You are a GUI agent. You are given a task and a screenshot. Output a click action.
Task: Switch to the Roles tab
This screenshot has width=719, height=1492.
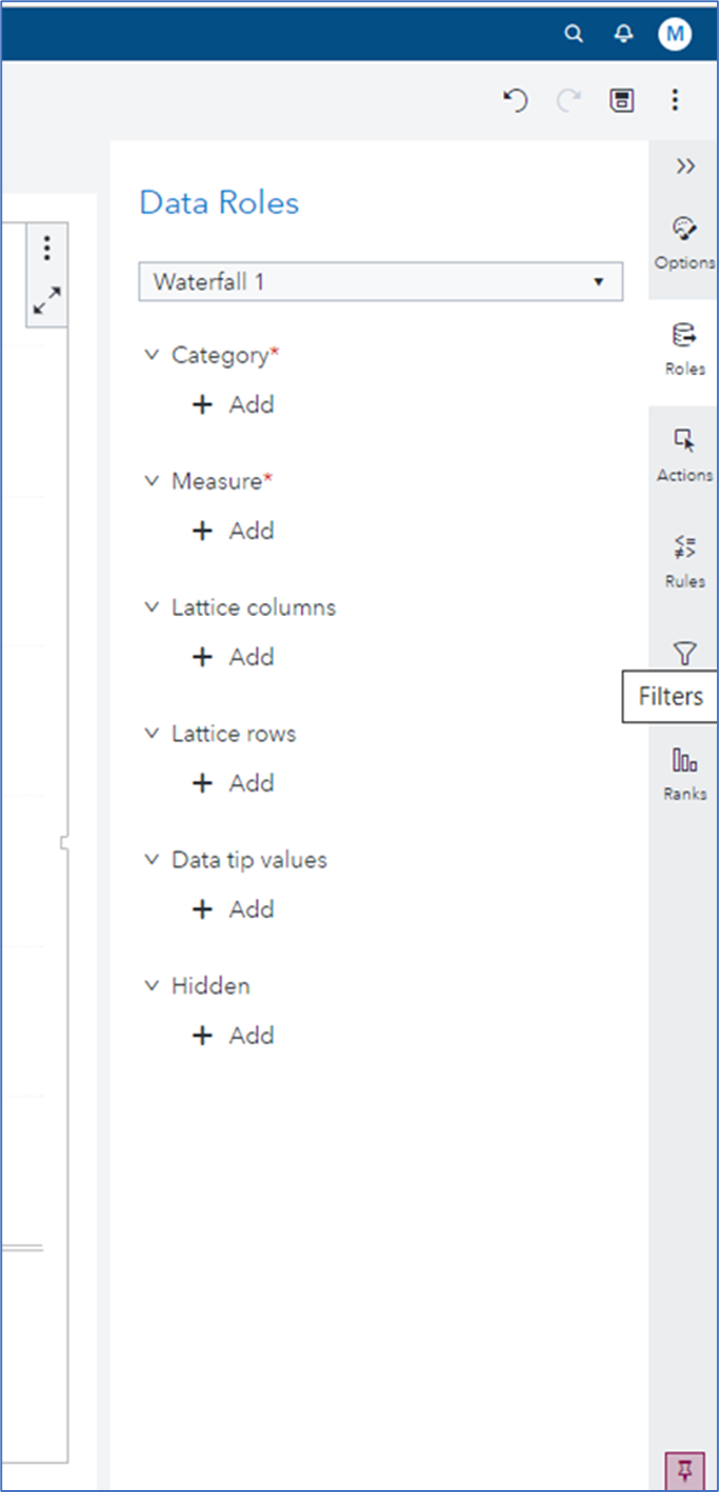(684, 346)
